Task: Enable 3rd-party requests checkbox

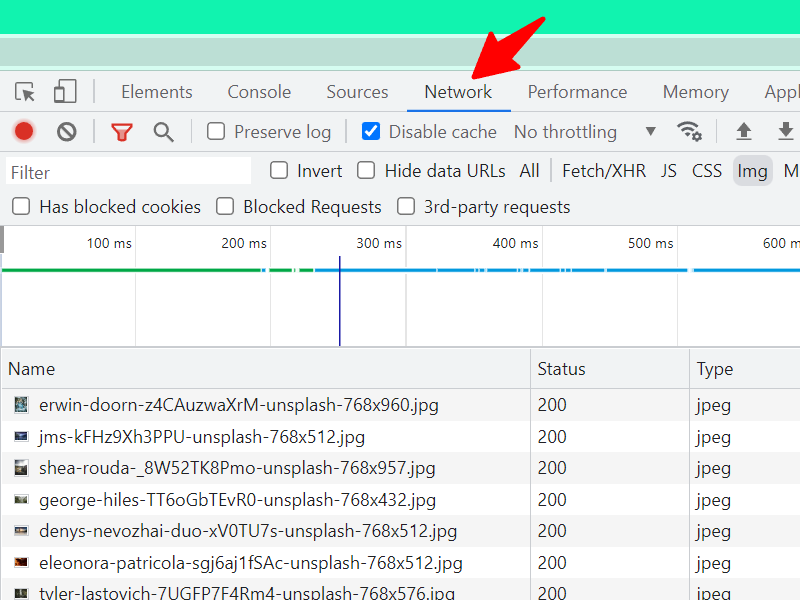Action: click(x=406, y=207)
